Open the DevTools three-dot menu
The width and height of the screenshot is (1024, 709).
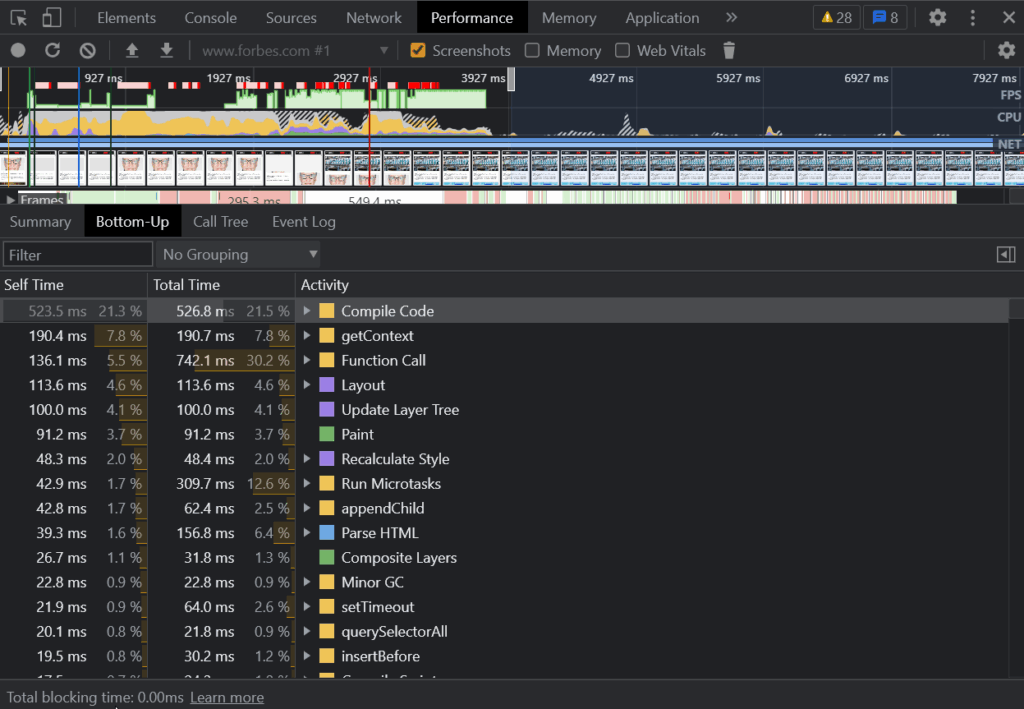(x=973, y=17)
